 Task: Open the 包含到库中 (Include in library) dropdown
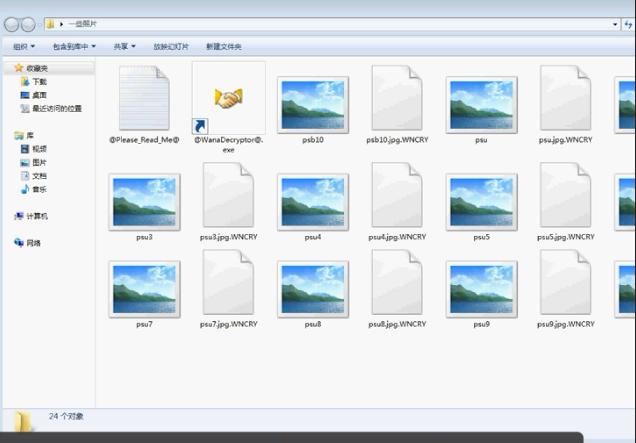(x=74, y=47)
